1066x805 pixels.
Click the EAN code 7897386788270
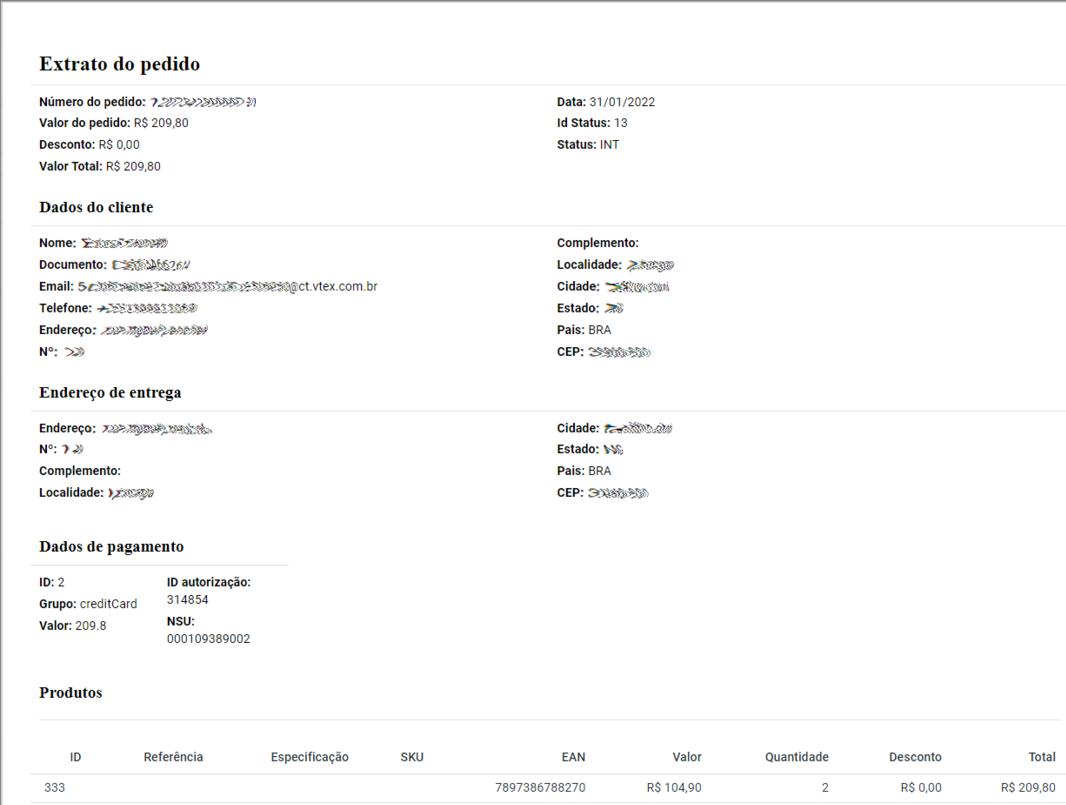(x=540, y=788)
